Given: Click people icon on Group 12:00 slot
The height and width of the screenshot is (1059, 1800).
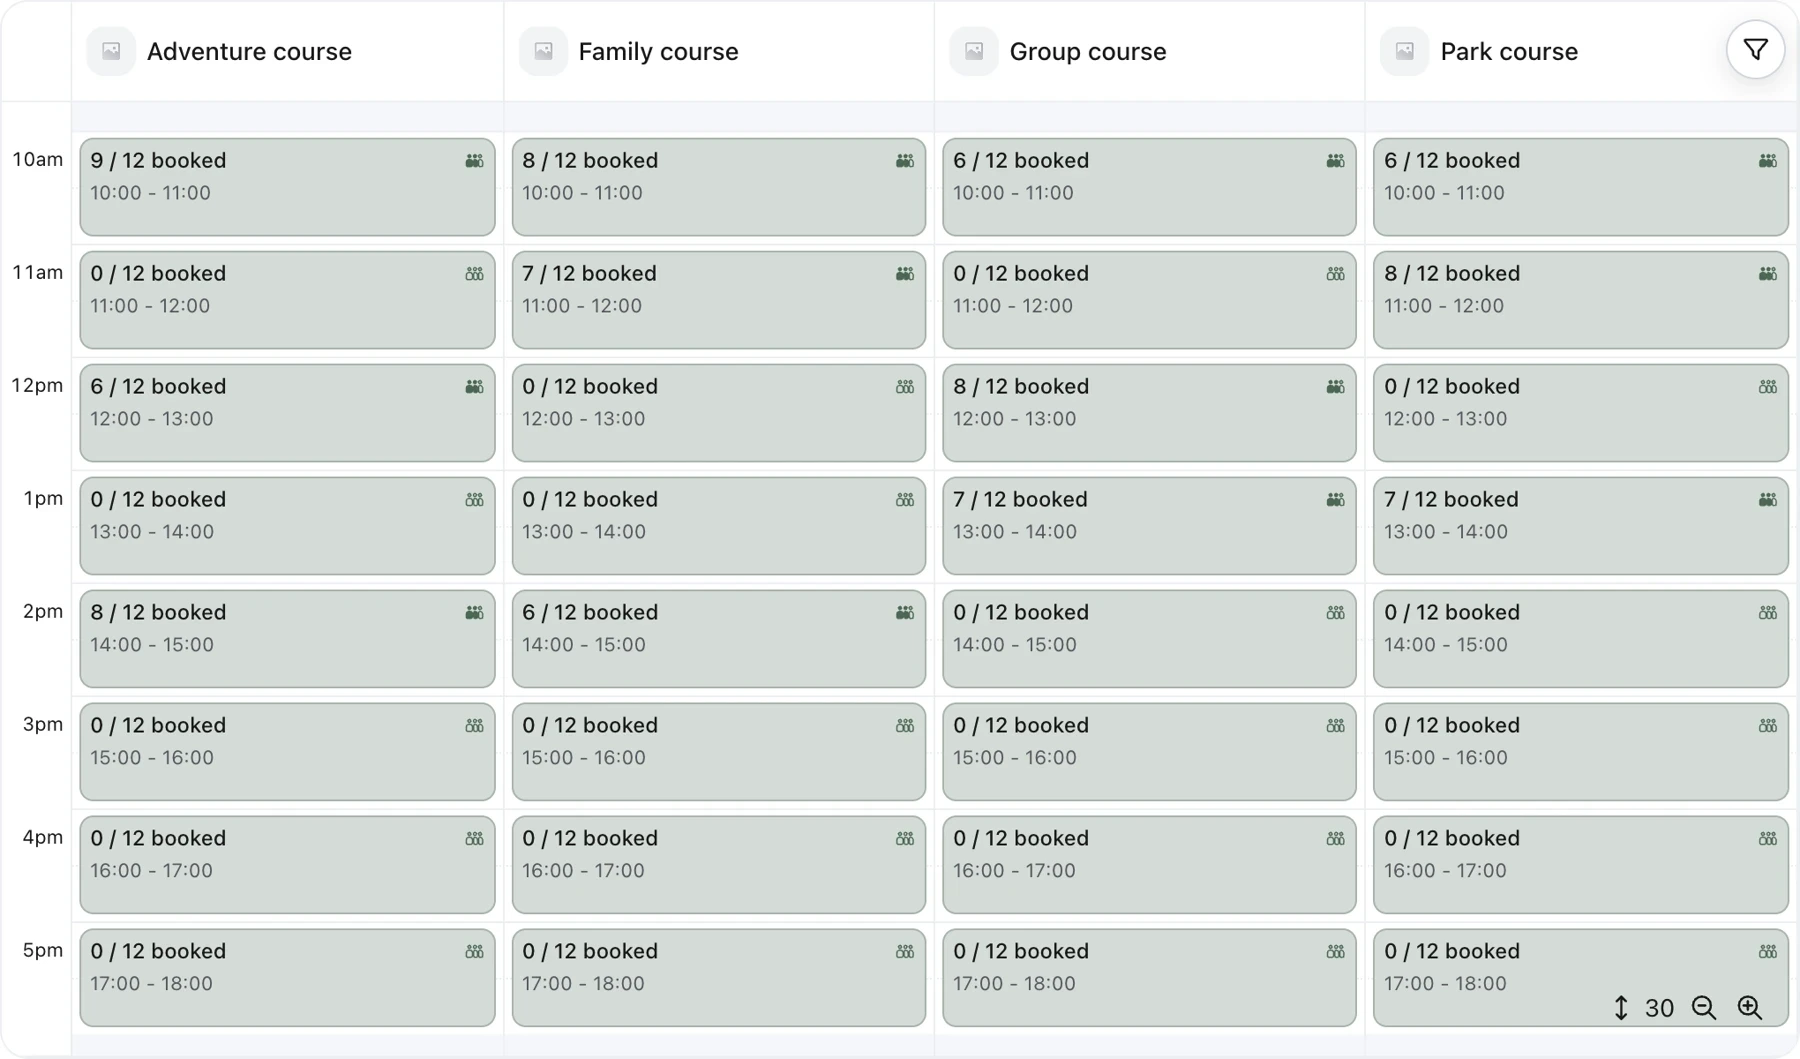Looking at the screenshot, I should 1336,387.
